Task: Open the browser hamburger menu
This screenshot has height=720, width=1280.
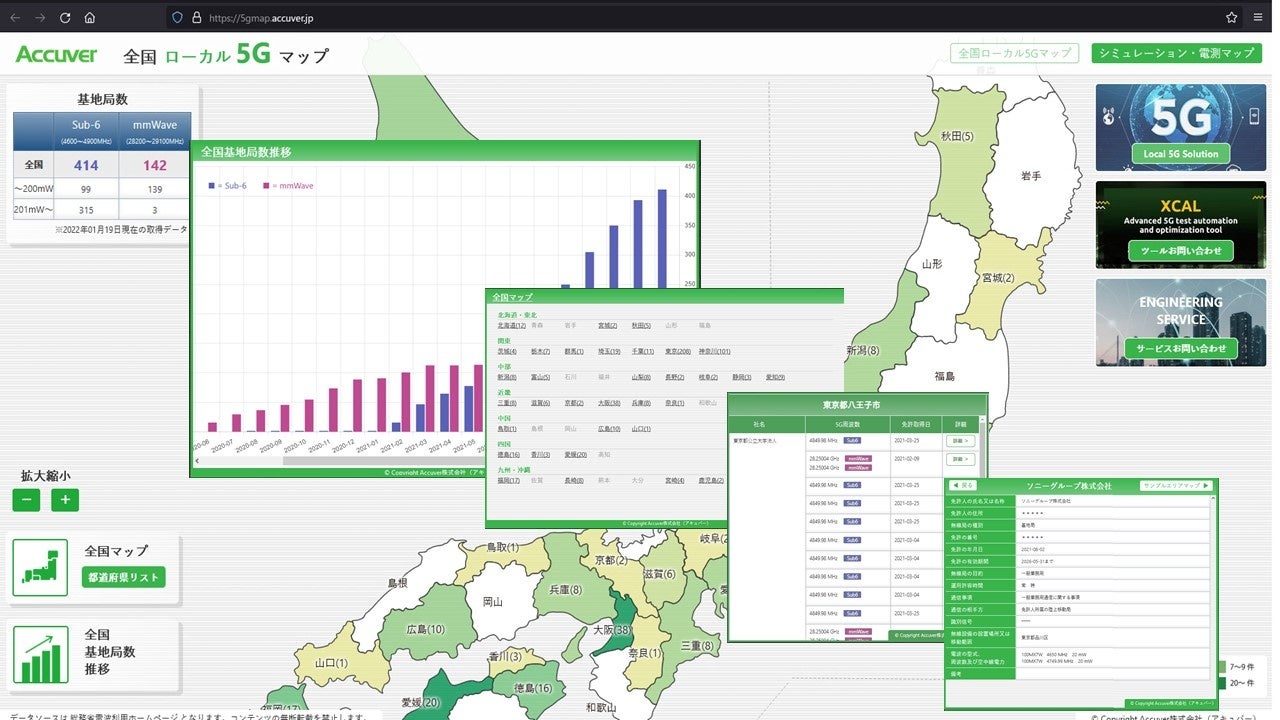Action: 1258,17
